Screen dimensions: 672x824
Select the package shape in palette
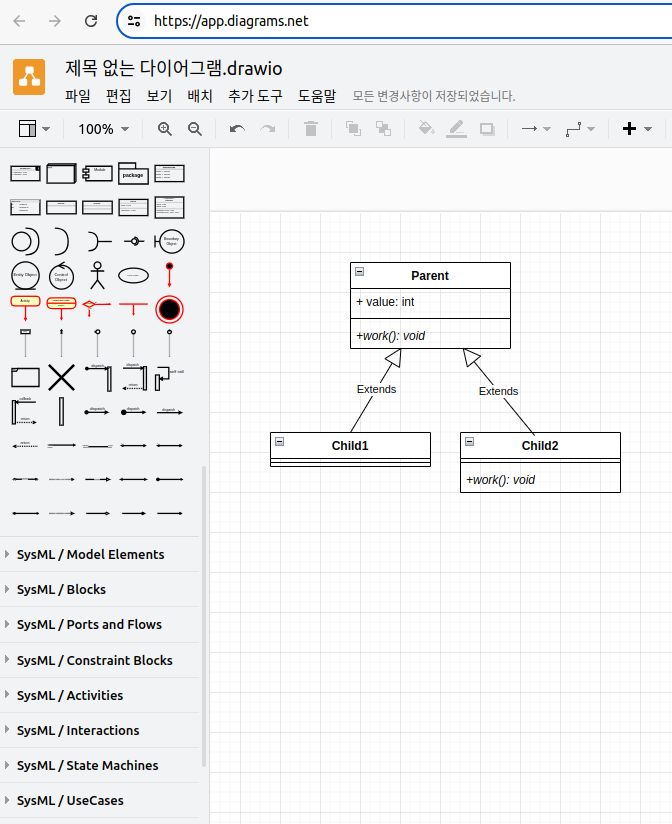[133, 173]
